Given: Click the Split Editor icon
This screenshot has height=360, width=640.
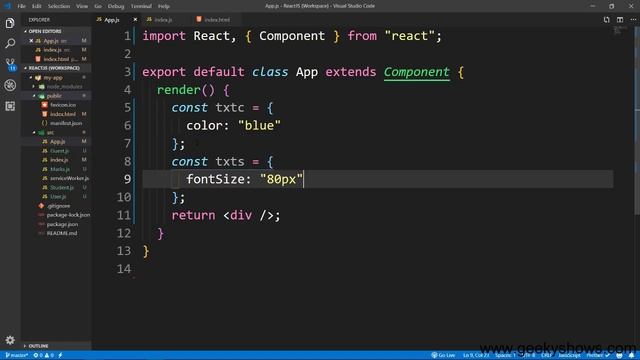Looking at the screenshot, I should [x=620, y=20].
